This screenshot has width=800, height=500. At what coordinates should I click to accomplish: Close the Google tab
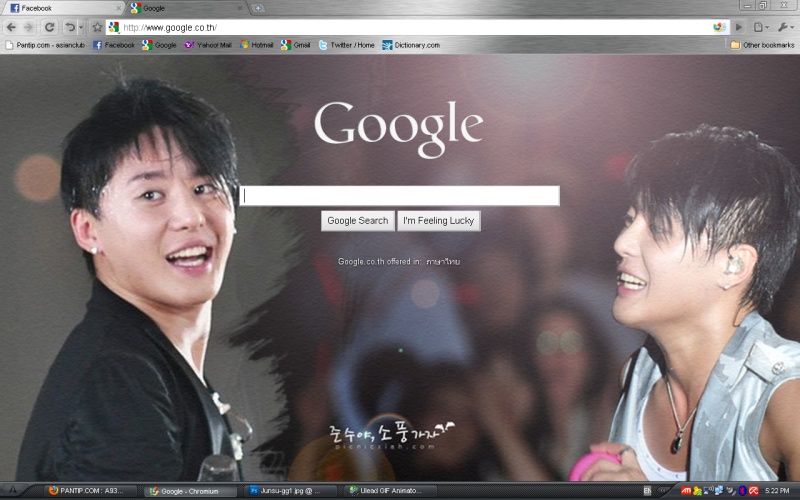(x=240, y=8)
